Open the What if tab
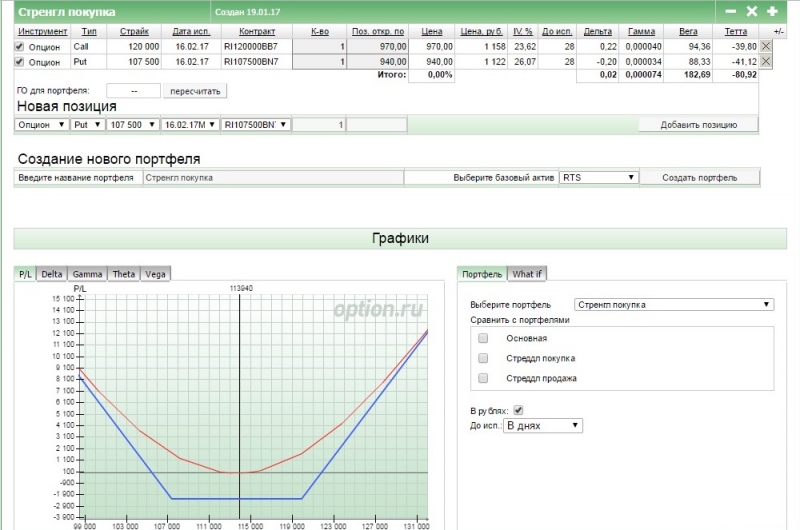 click(x=527, y=274)
